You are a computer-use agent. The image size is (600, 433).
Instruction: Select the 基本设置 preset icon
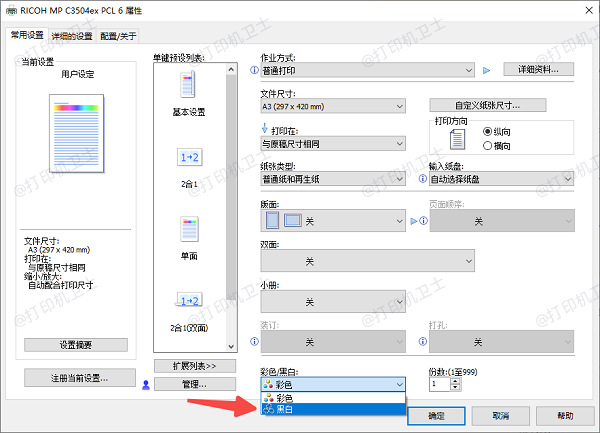(188, 85)
